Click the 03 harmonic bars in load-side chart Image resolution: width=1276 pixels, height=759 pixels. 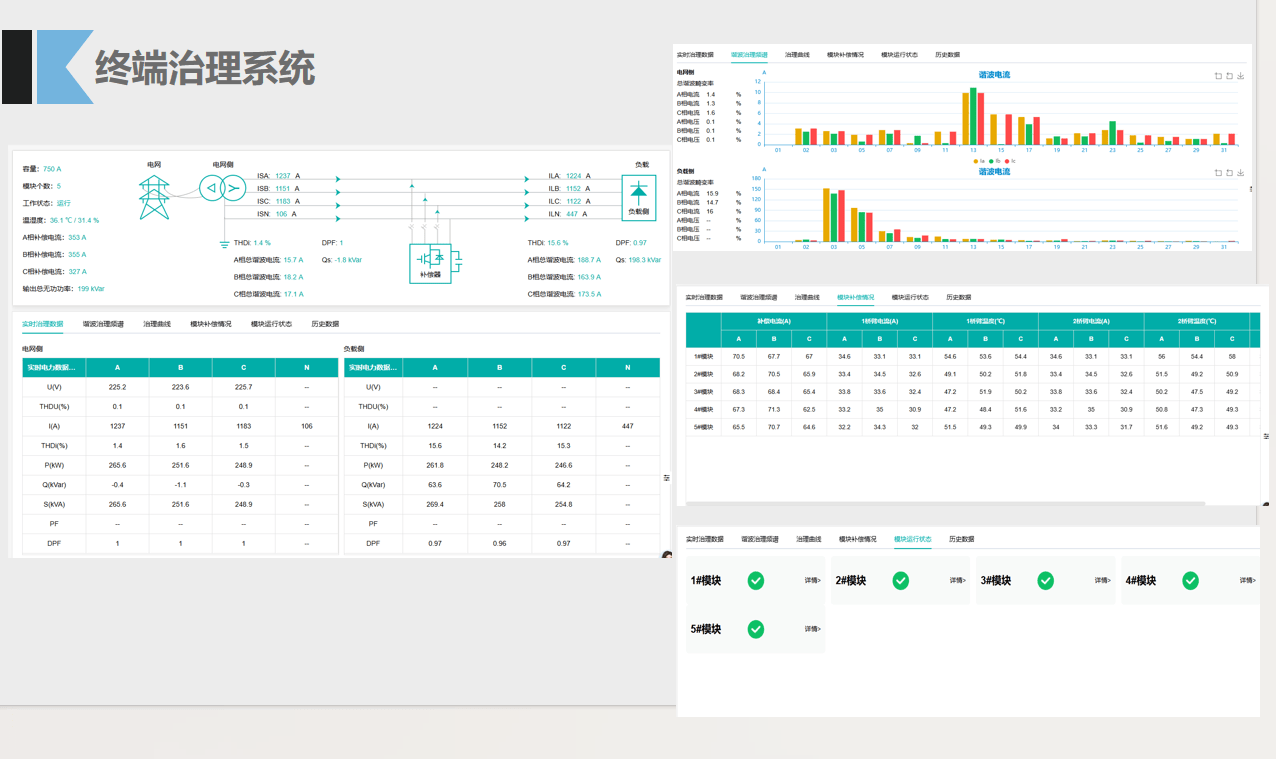pos(834,215)
